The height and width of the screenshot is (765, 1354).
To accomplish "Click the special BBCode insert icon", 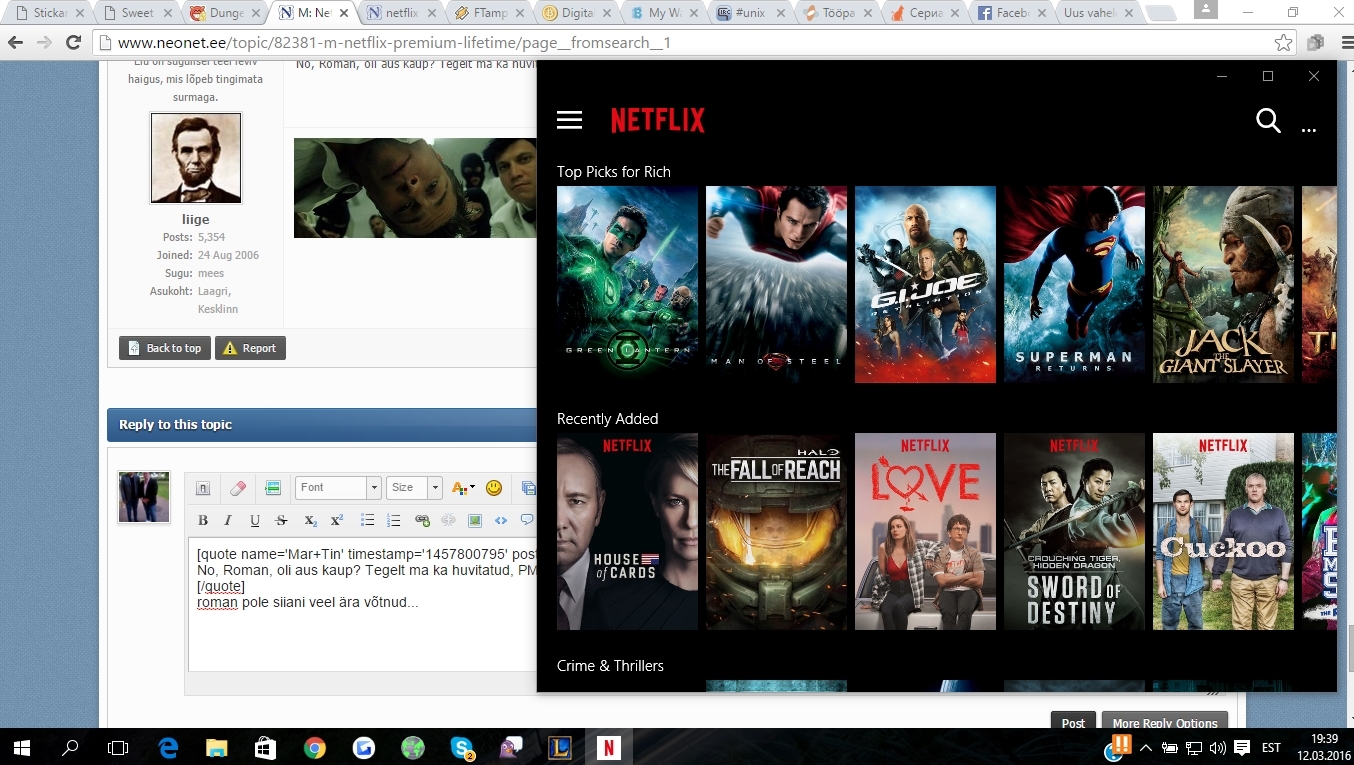I will (273, 488).
